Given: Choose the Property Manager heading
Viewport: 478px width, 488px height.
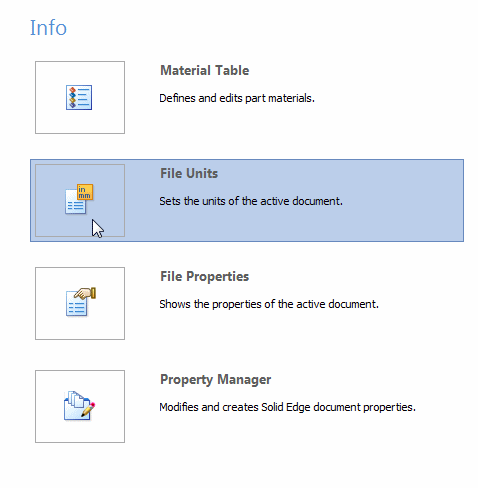Looking at the screenshot, I should coord(216,380).
